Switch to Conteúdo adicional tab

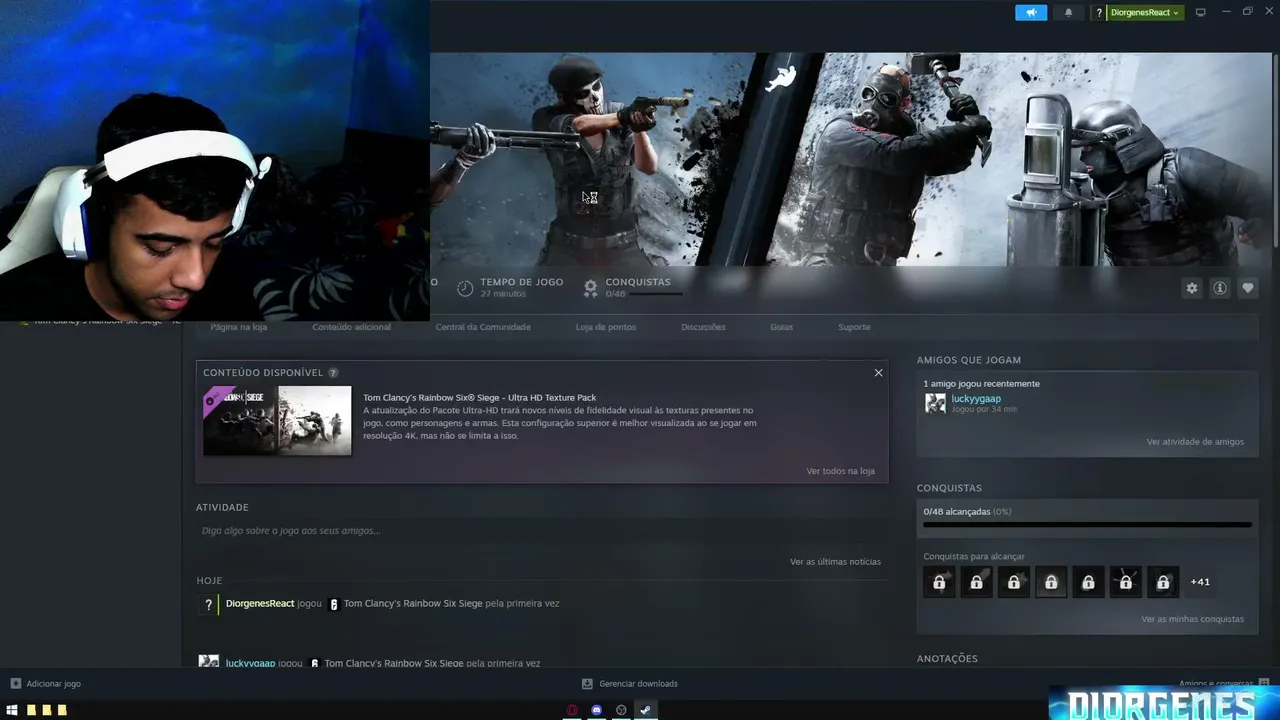click(351, 327)
